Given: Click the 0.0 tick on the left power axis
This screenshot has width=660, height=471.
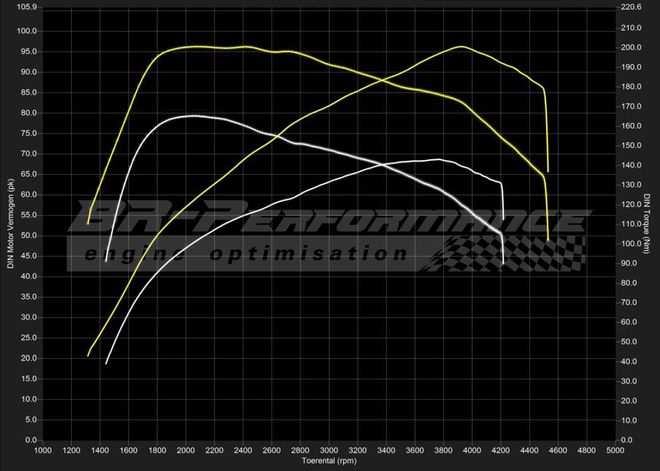Looking at the screenshot, I should tap(30, 440).
